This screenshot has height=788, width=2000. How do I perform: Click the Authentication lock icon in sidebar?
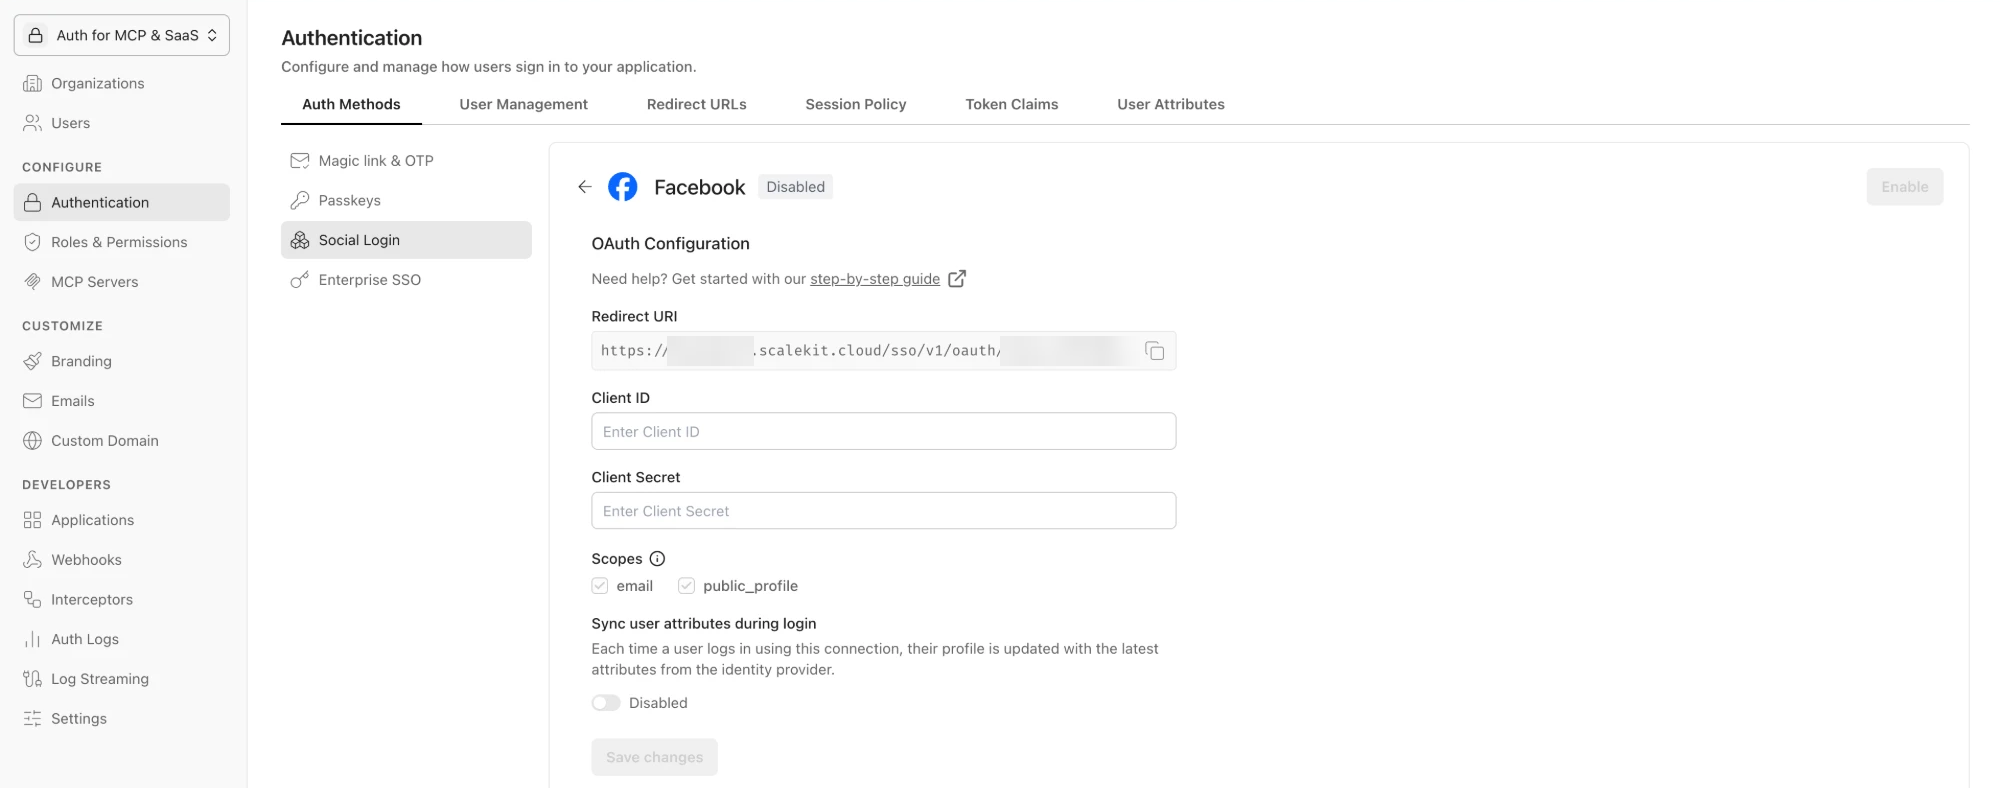33,202
